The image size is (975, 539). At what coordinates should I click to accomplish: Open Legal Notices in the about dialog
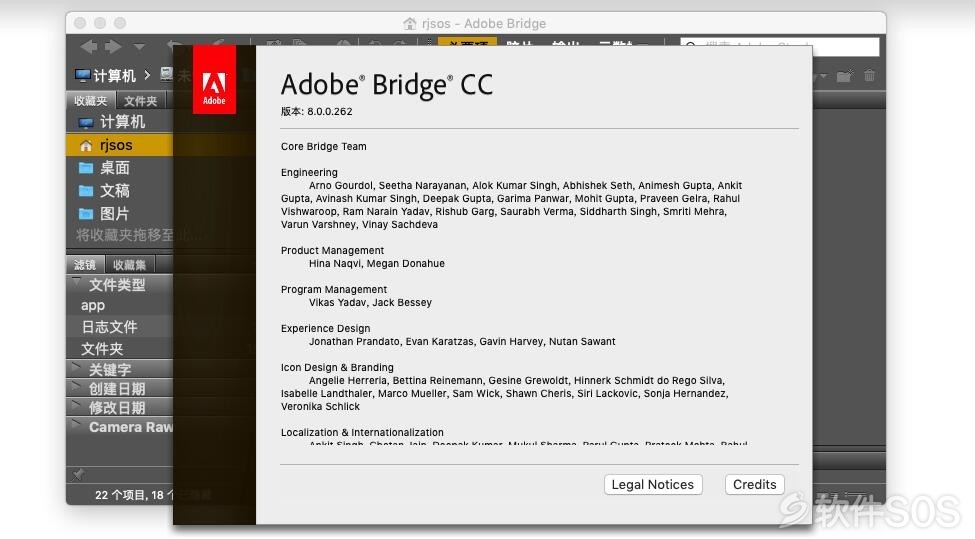tap(653, 485)
